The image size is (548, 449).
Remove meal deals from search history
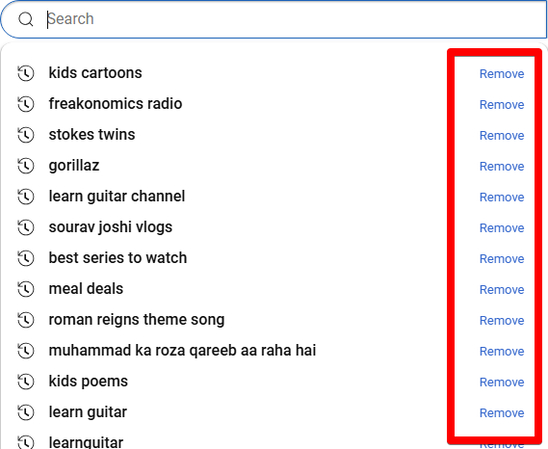coord(502,289)
